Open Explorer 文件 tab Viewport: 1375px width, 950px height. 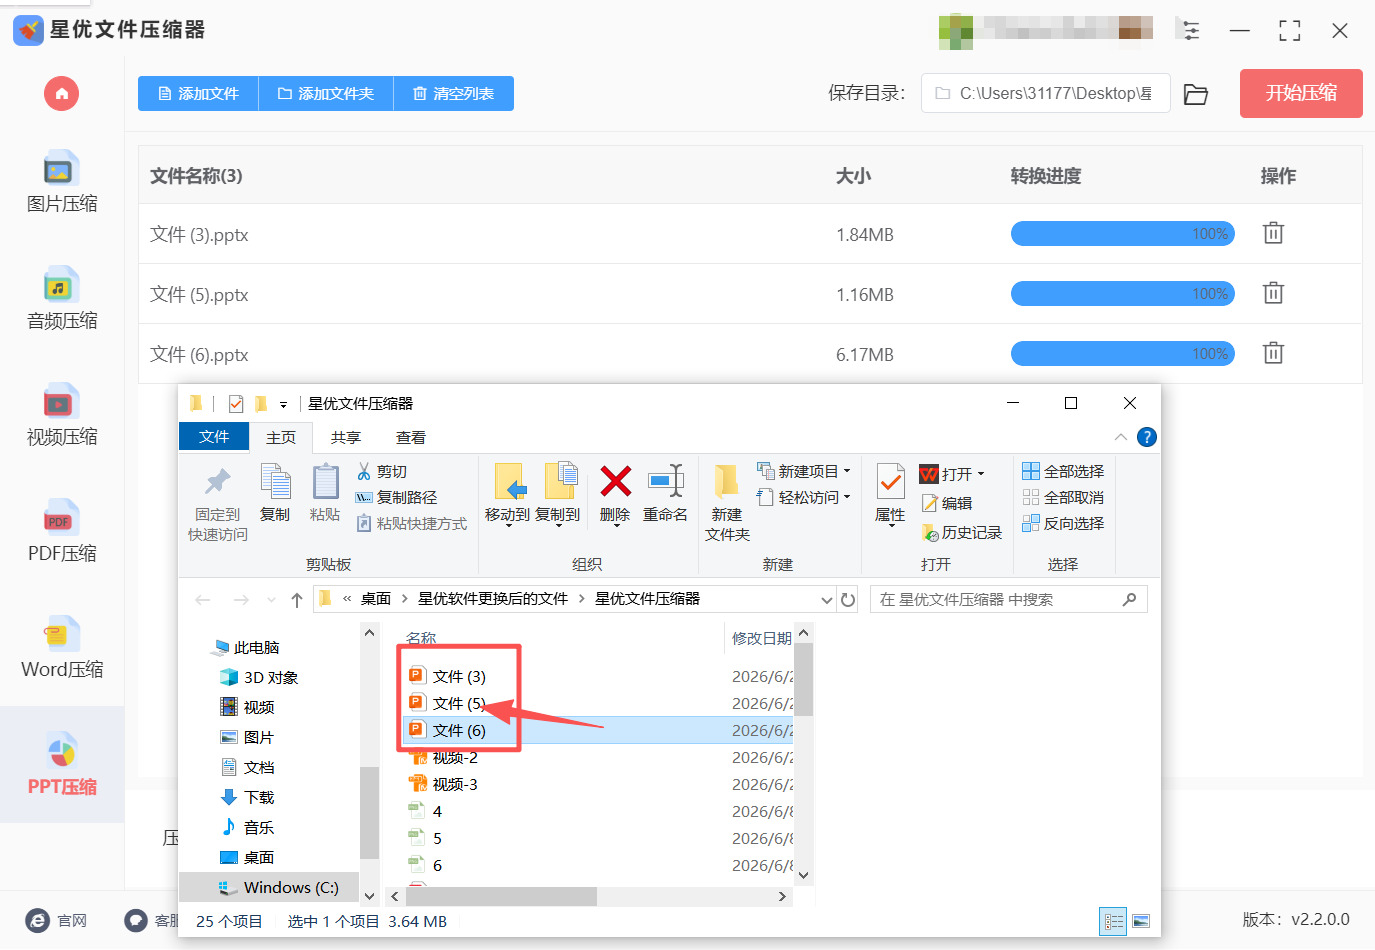(214, 437)
